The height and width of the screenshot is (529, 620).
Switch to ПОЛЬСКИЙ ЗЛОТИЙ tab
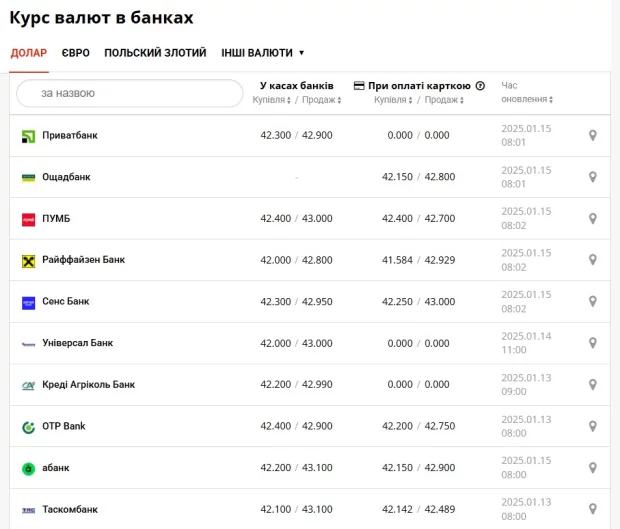[155, 53]
